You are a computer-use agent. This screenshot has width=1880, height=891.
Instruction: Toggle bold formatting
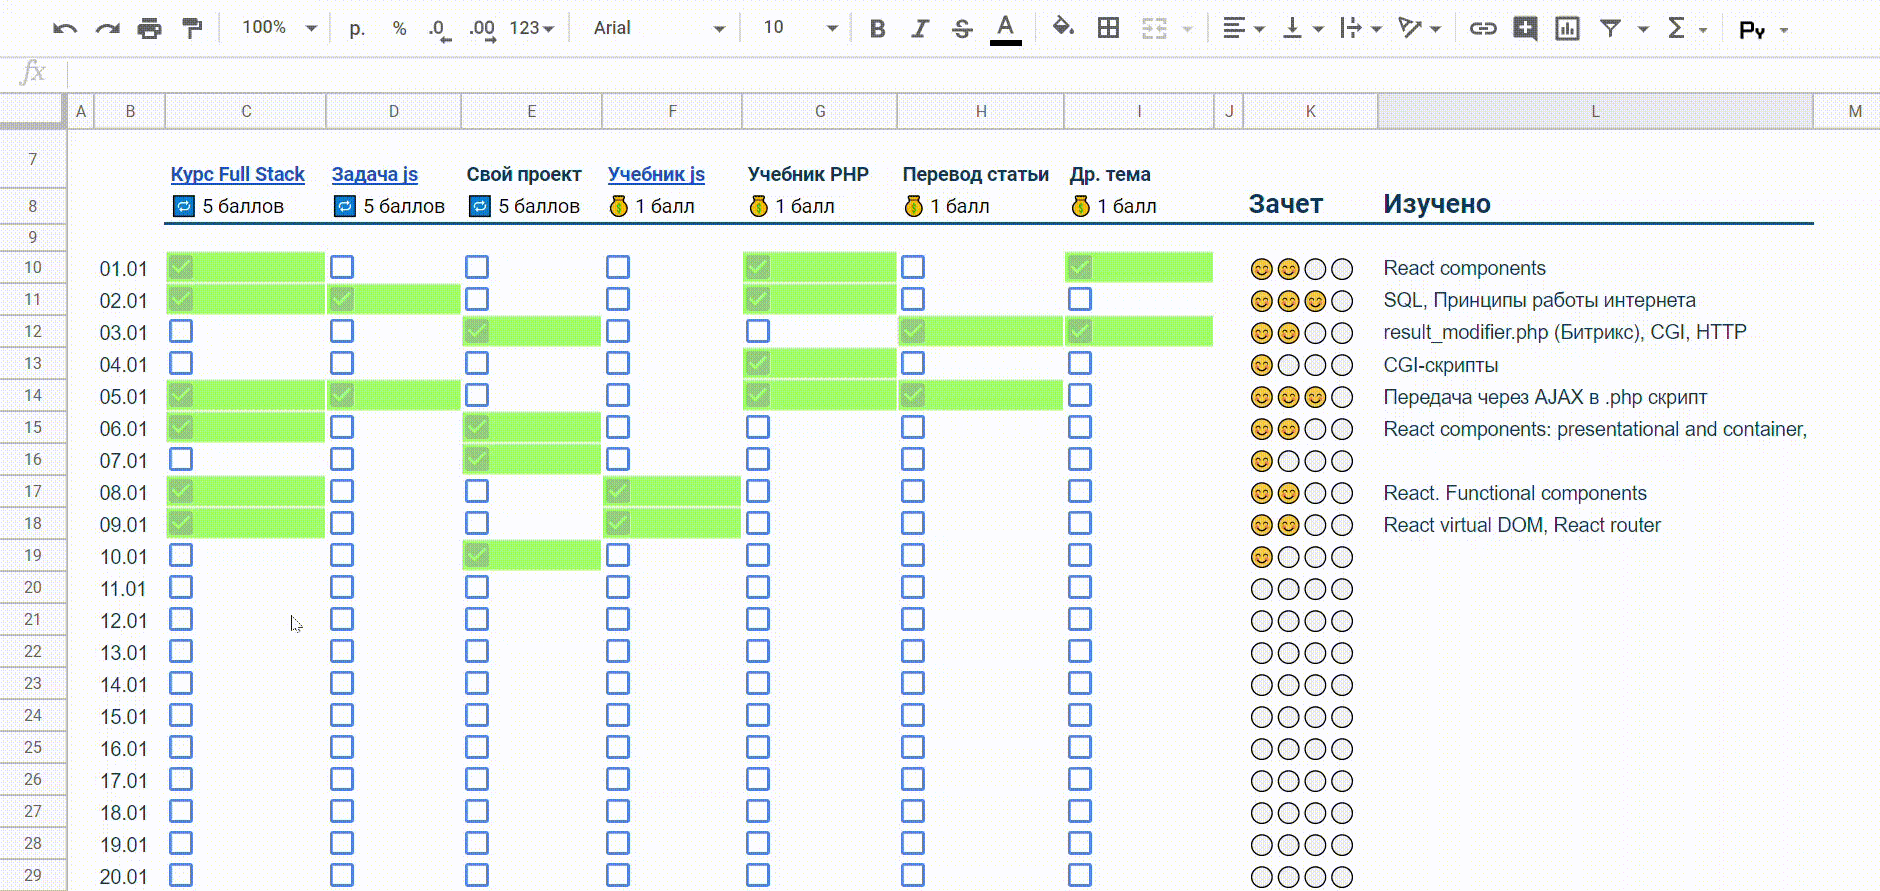pos(877,28)
